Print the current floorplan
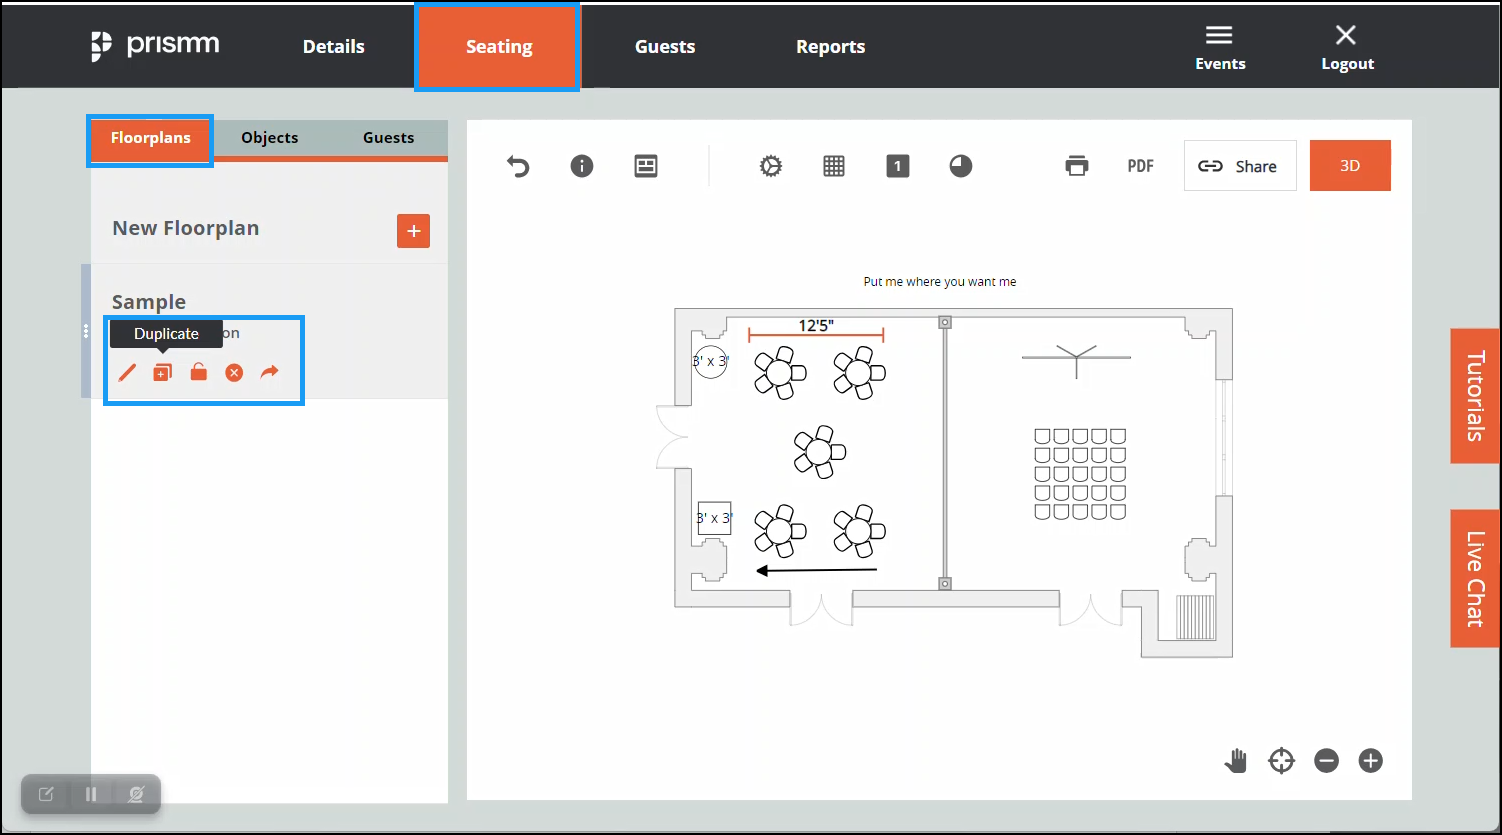The image size is (1502, 835). point(1077,166)
